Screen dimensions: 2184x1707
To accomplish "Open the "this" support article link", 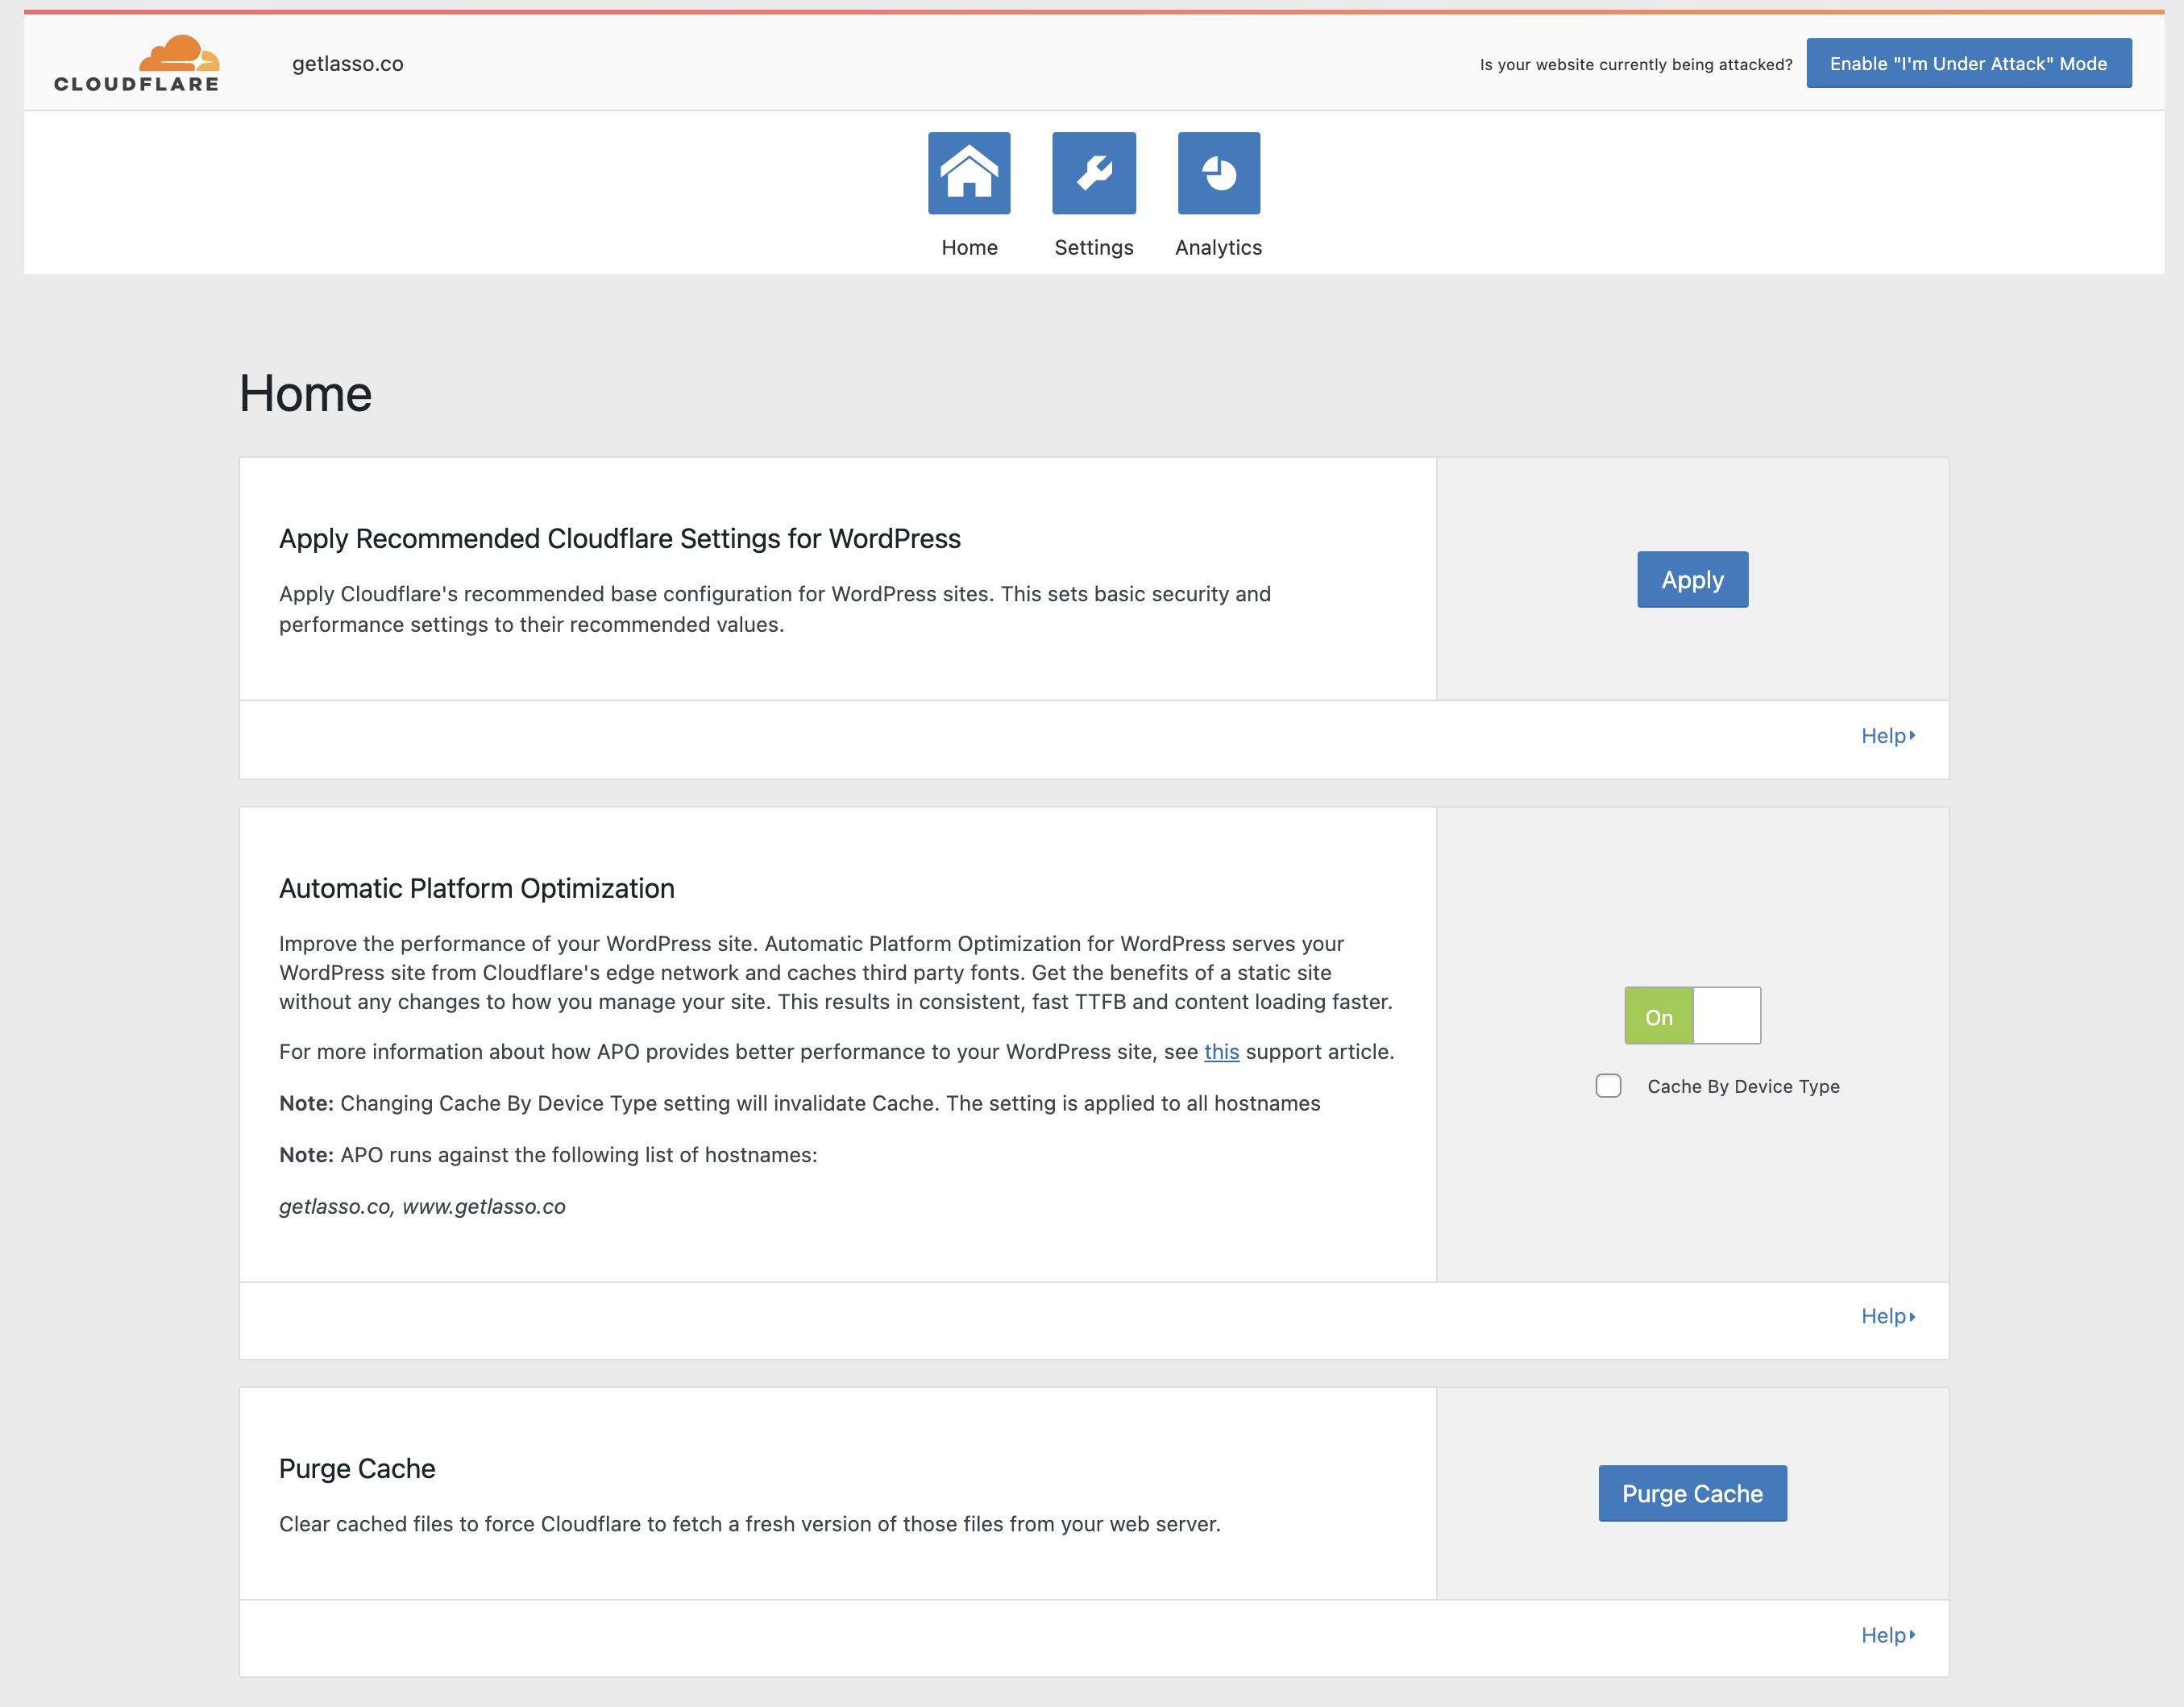I will tap(1221, 1052).
